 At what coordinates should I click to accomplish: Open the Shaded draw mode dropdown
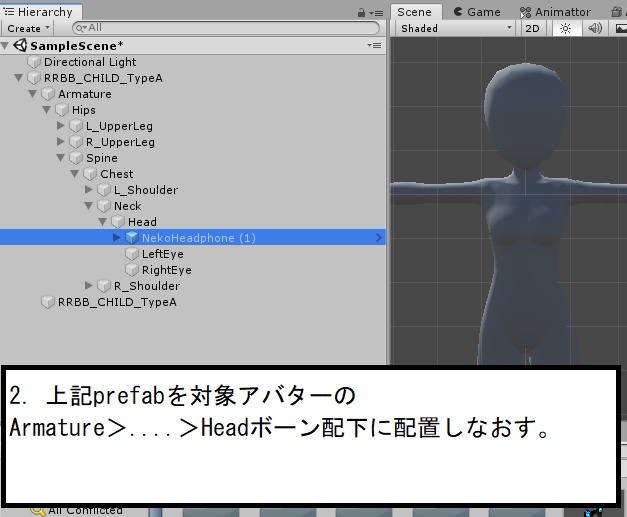pyautogui.click(x=455, y=28)
